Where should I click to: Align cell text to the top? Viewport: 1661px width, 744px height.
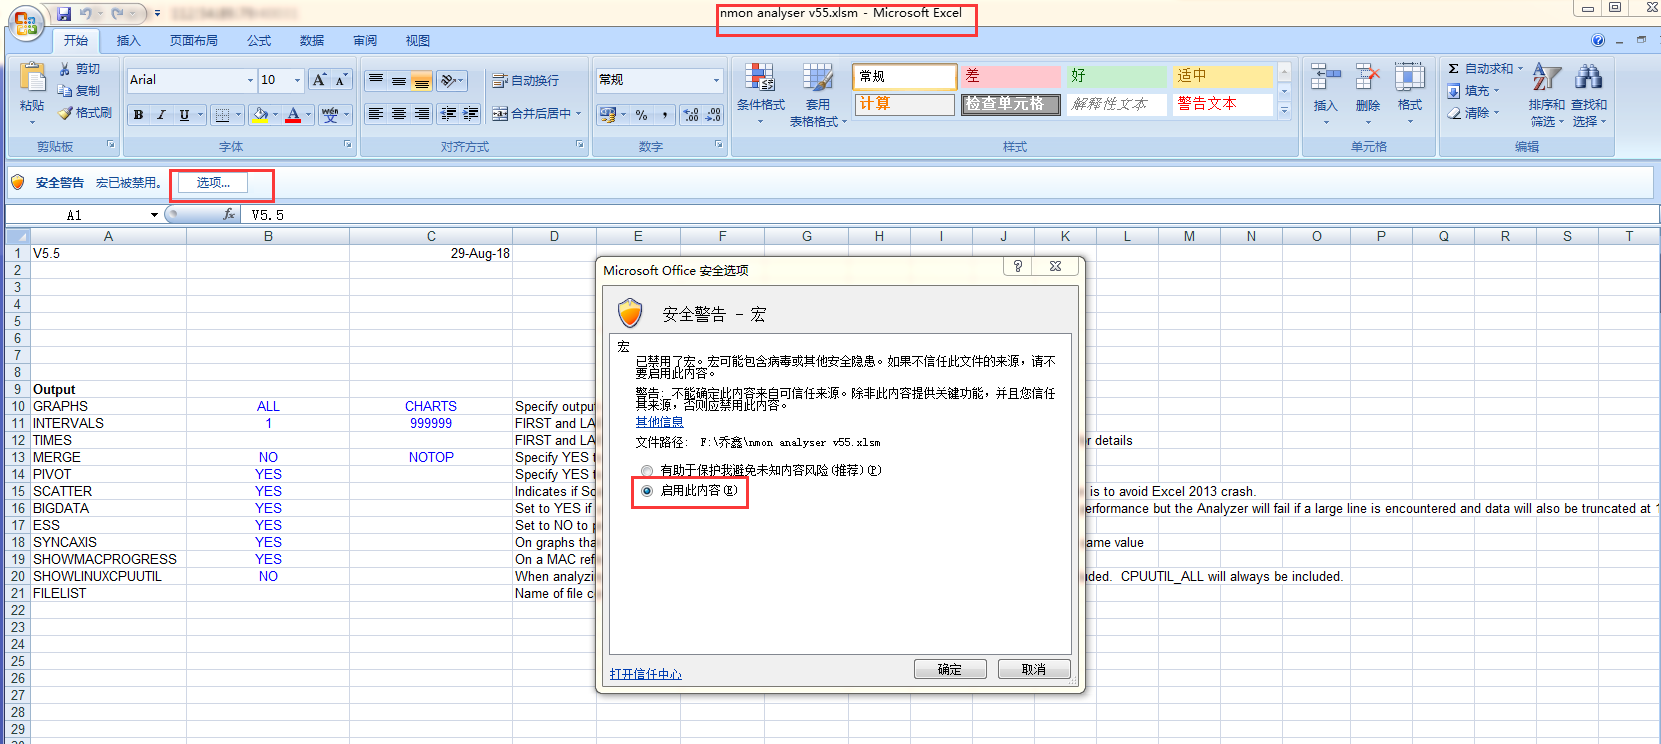376,81
